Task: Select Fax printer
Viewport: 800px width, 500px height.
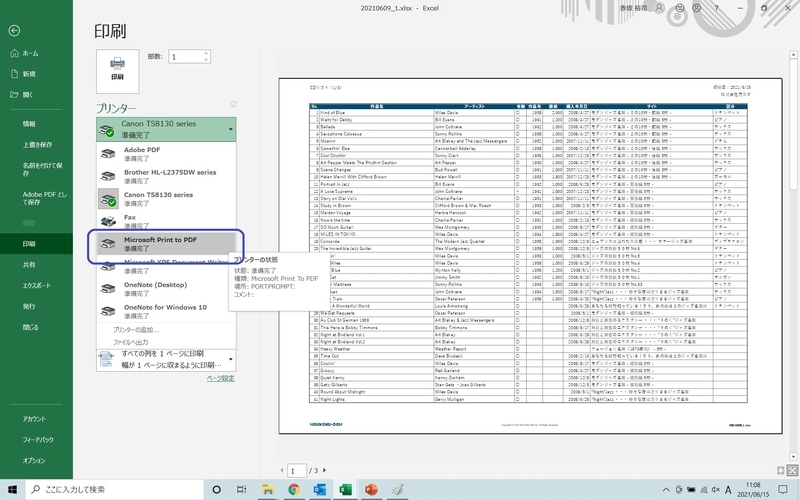Action: (x=166, y=221)
